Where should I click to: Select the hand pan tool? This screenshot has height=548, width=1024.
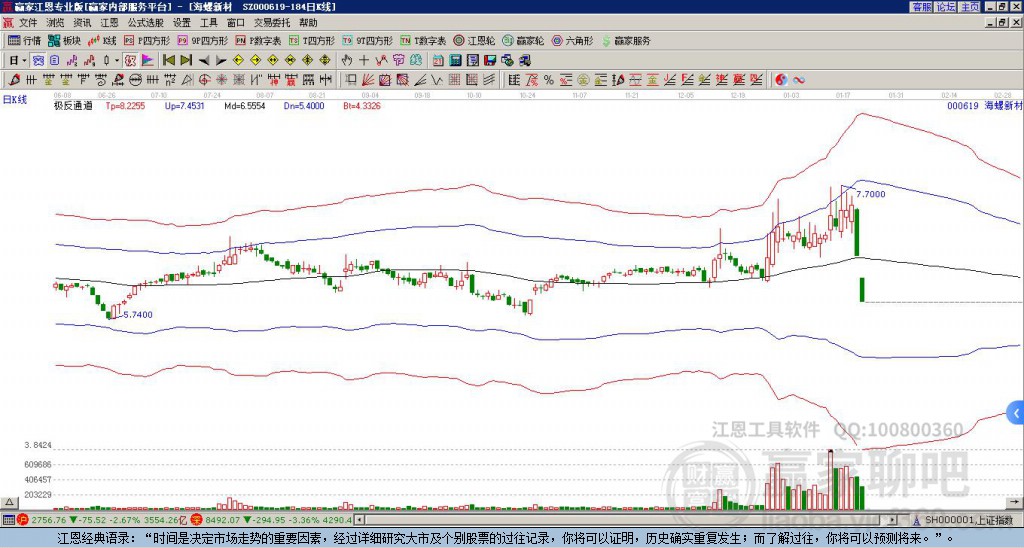coord(347,60)
